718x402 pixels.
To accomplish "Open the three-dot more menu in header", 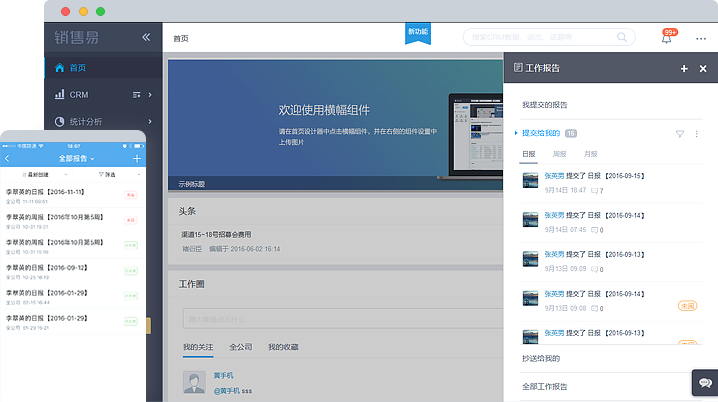I will point(701,38).
